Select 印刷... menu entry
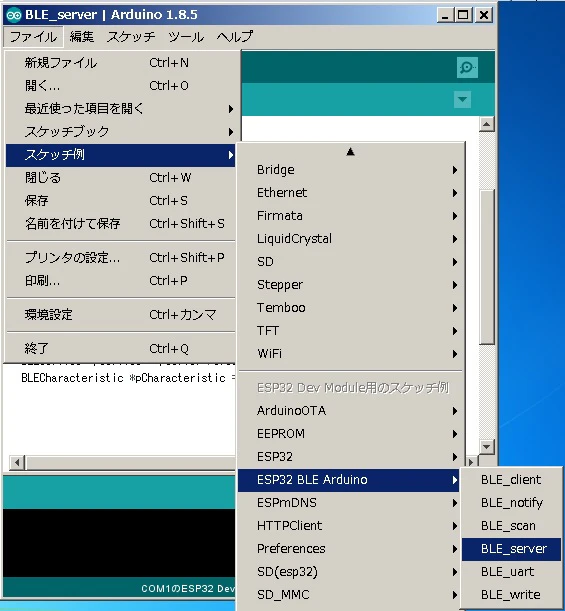This screenshot has height=611, width=565. (x=121, y=281)
